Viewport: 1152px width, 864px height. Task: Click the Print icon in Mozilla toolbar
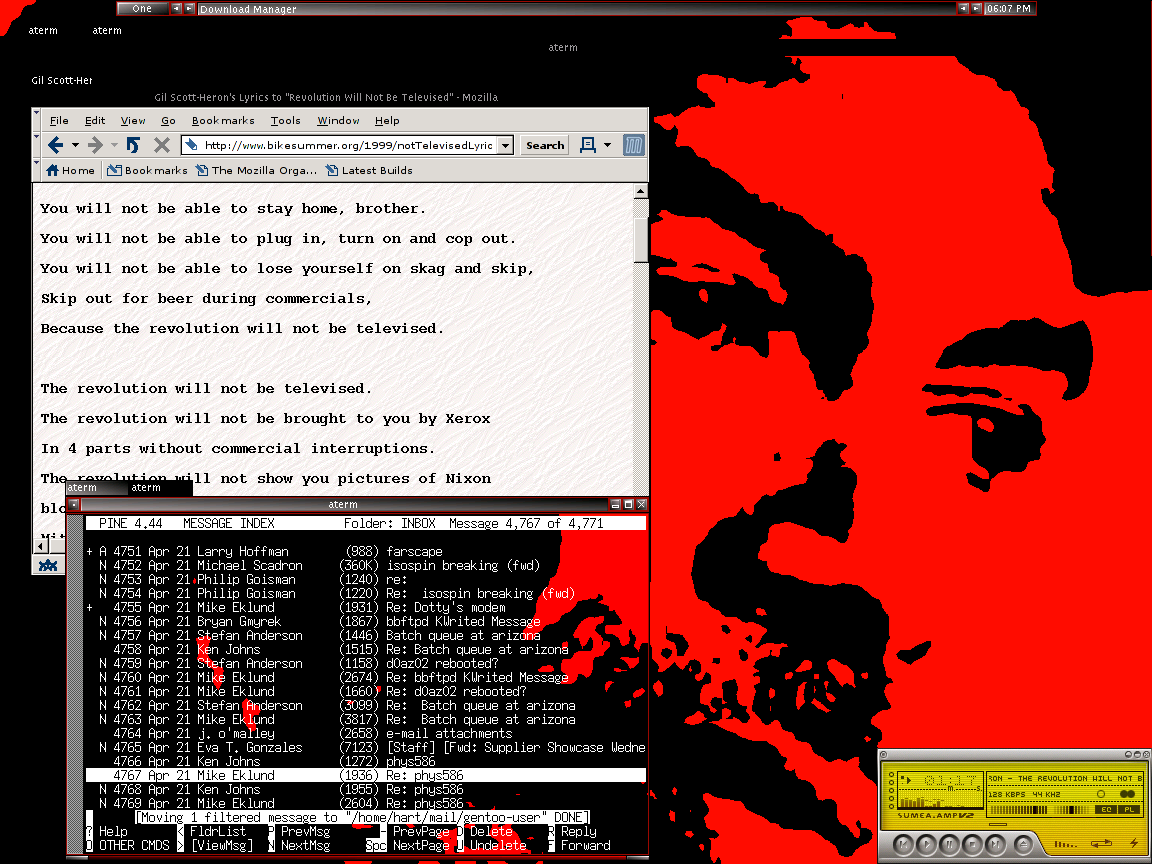(588, 145)
